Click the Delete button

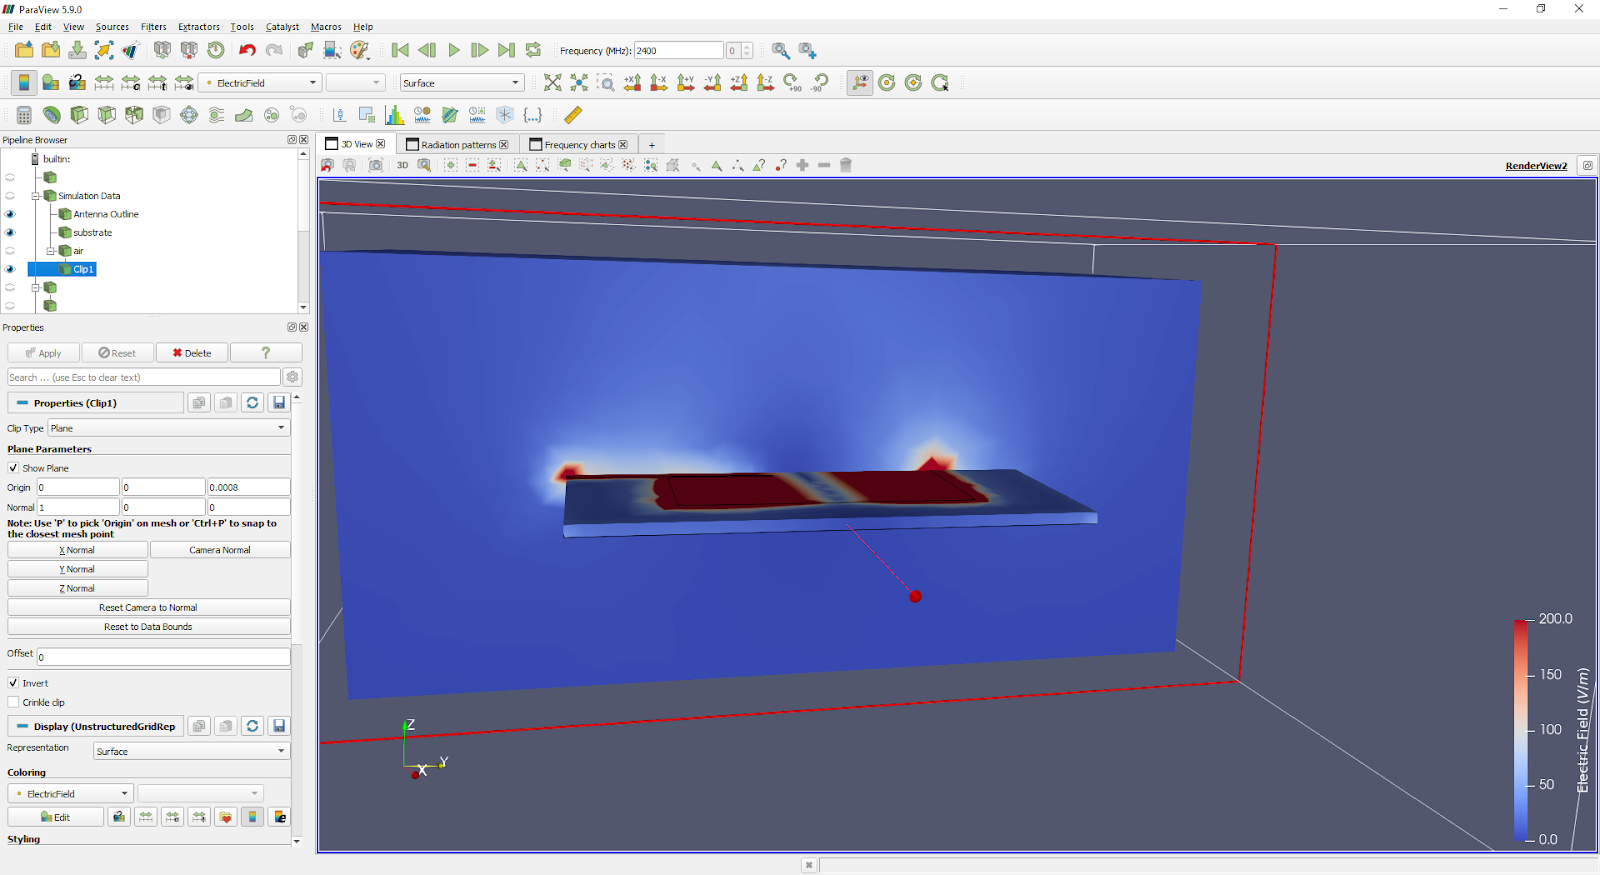click(x=191, y=353)
